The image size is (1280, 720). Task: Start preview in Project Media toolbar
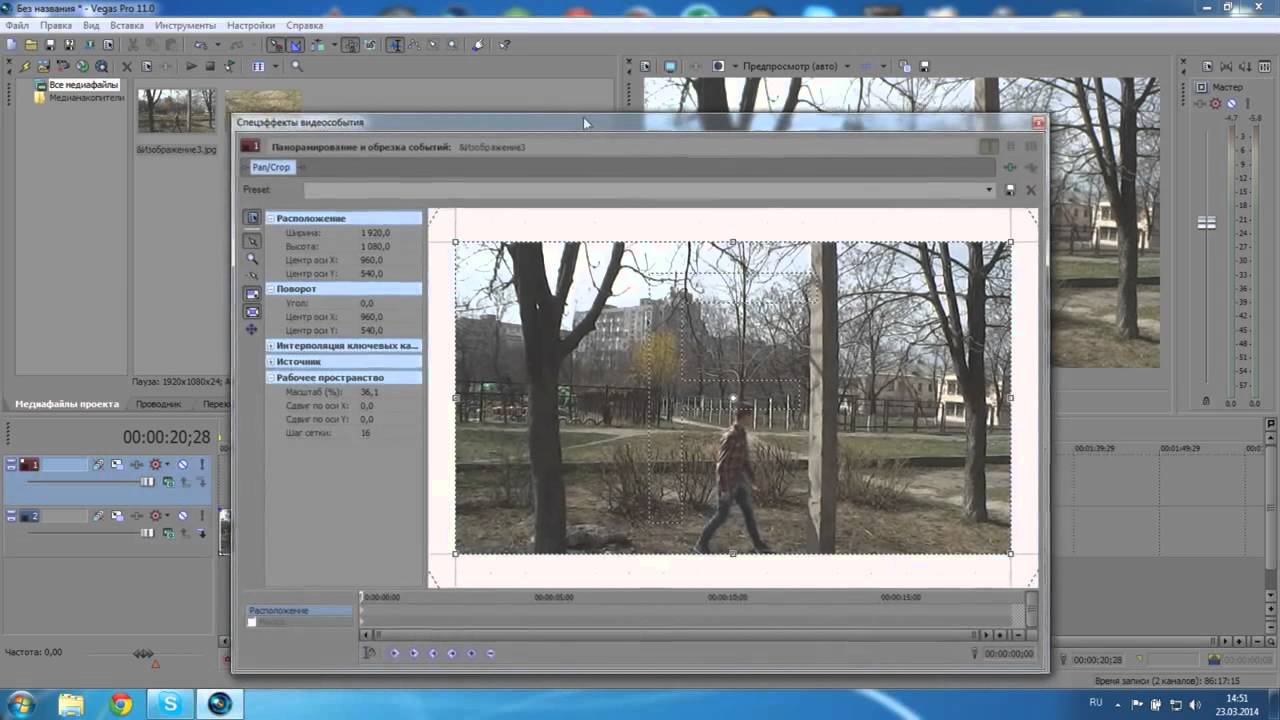point(191,66)
